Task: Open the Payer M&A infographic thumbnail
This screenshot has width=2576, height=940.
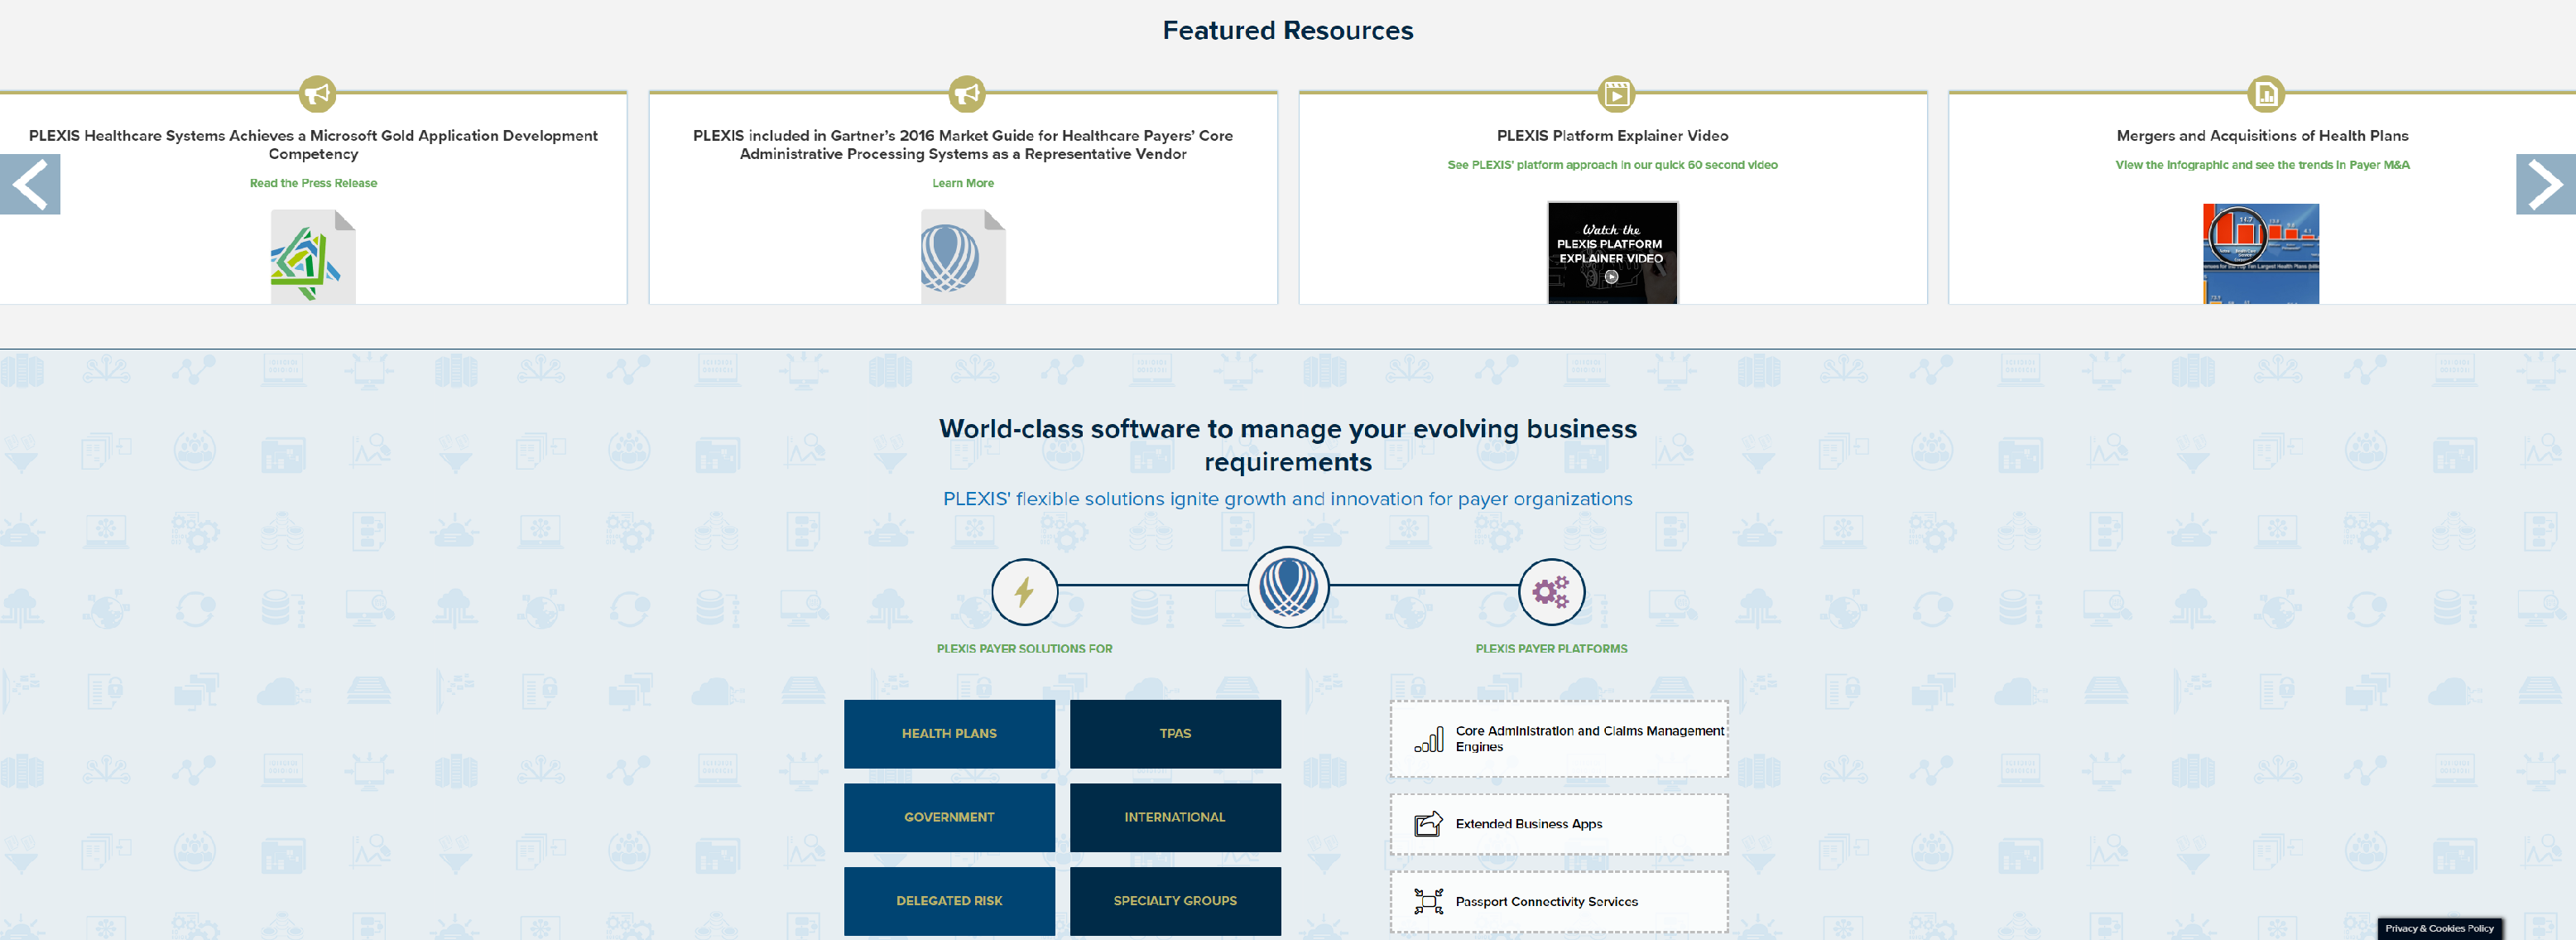Action: click(x=2260, y=254)
